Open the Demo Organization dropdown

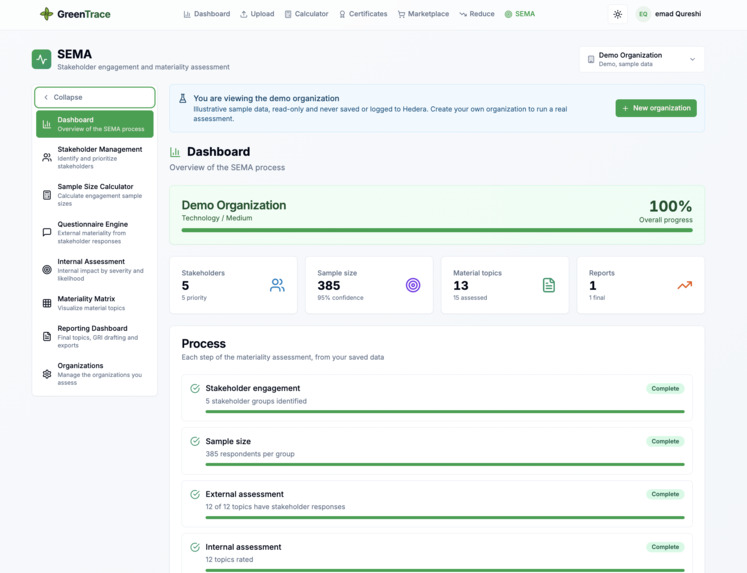[642, 60]
